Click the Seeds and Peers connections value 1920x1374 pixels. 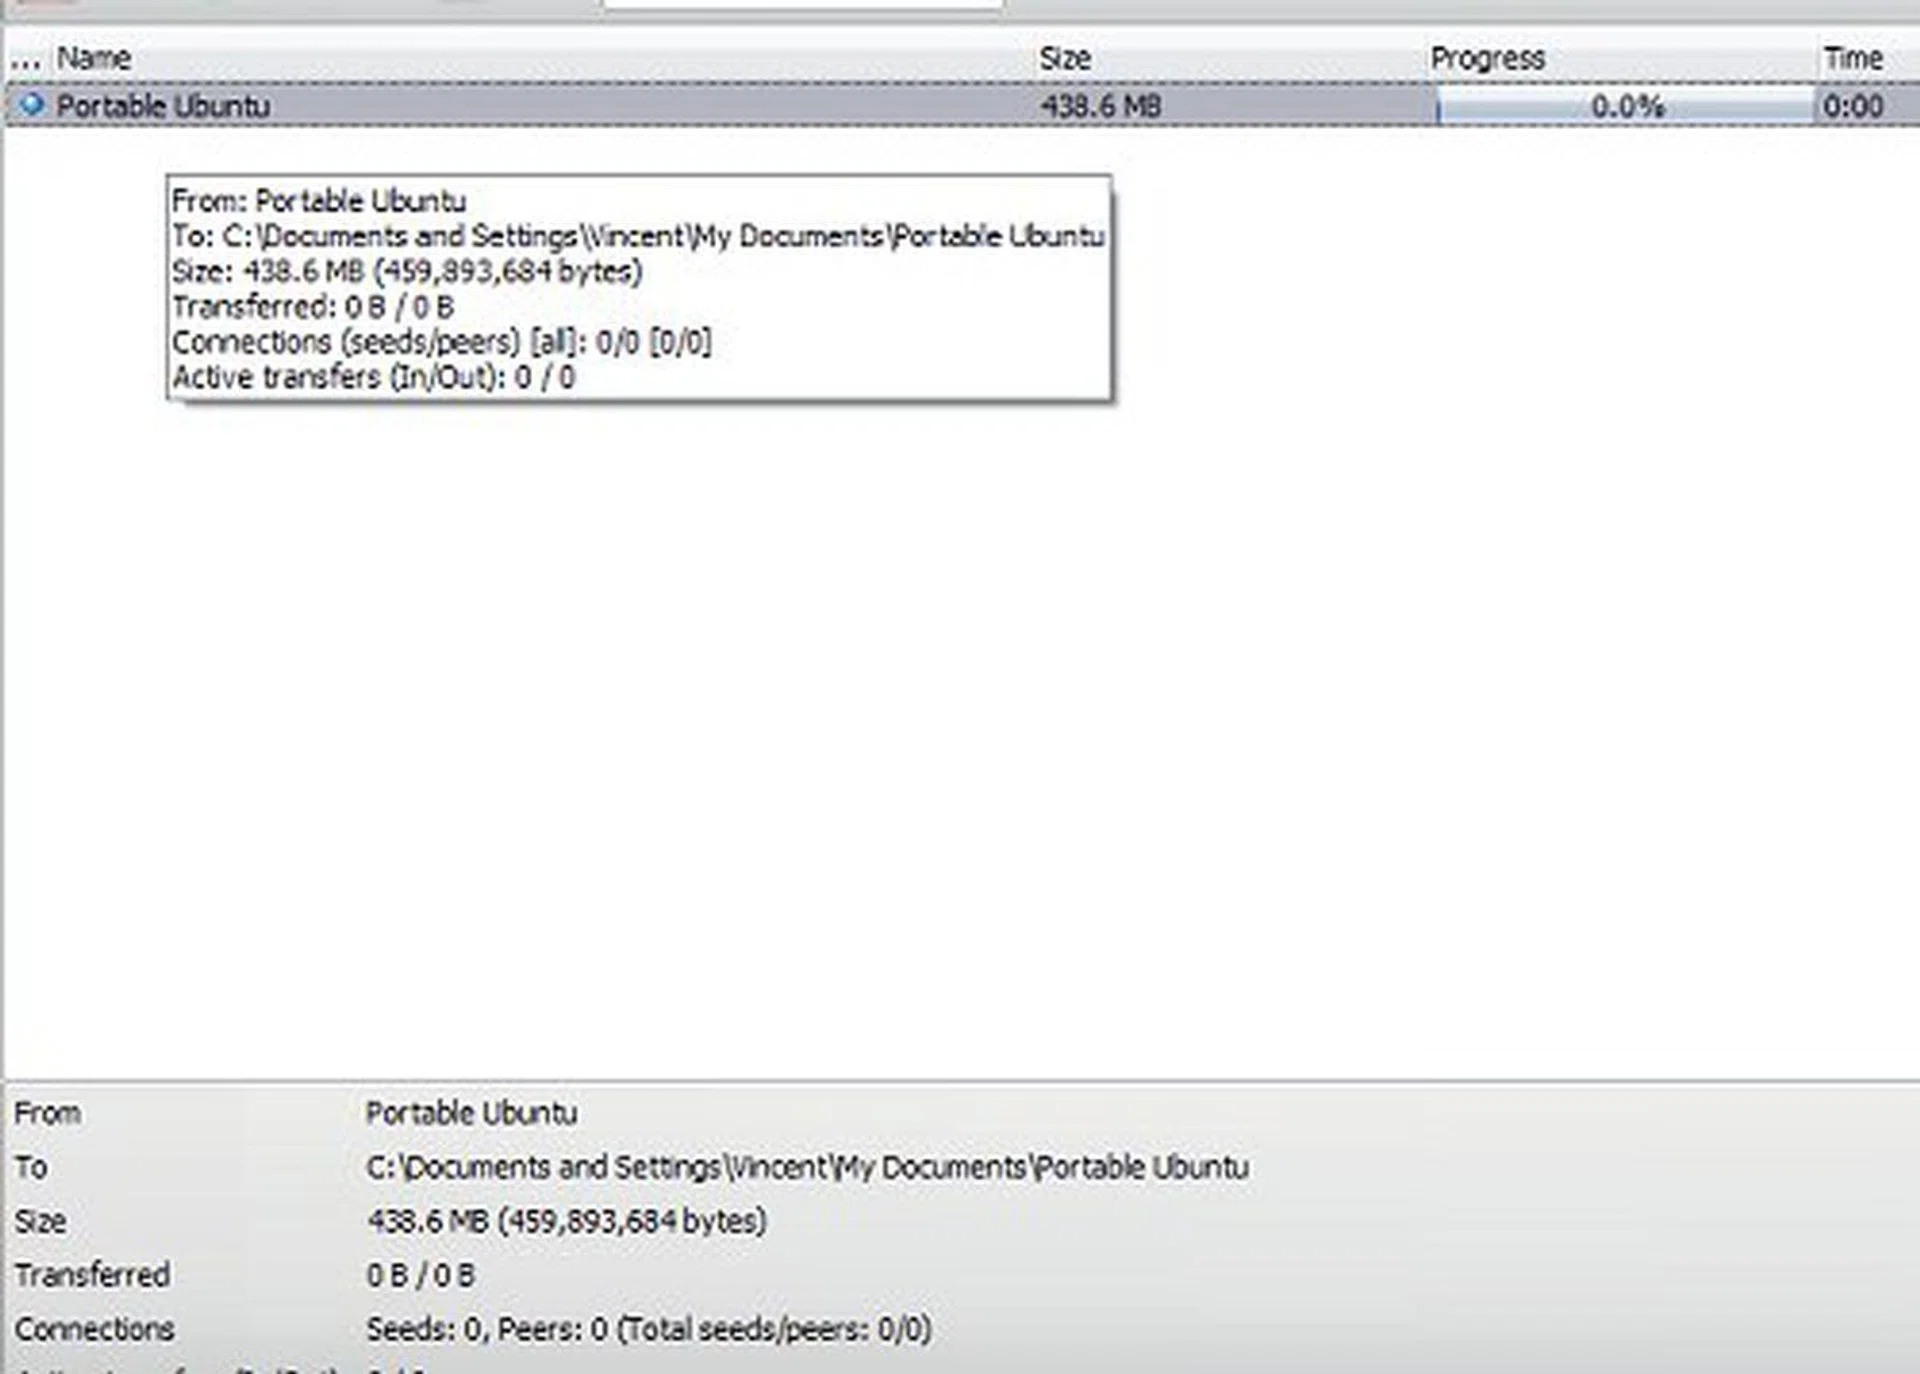[x=648, y=1329]
